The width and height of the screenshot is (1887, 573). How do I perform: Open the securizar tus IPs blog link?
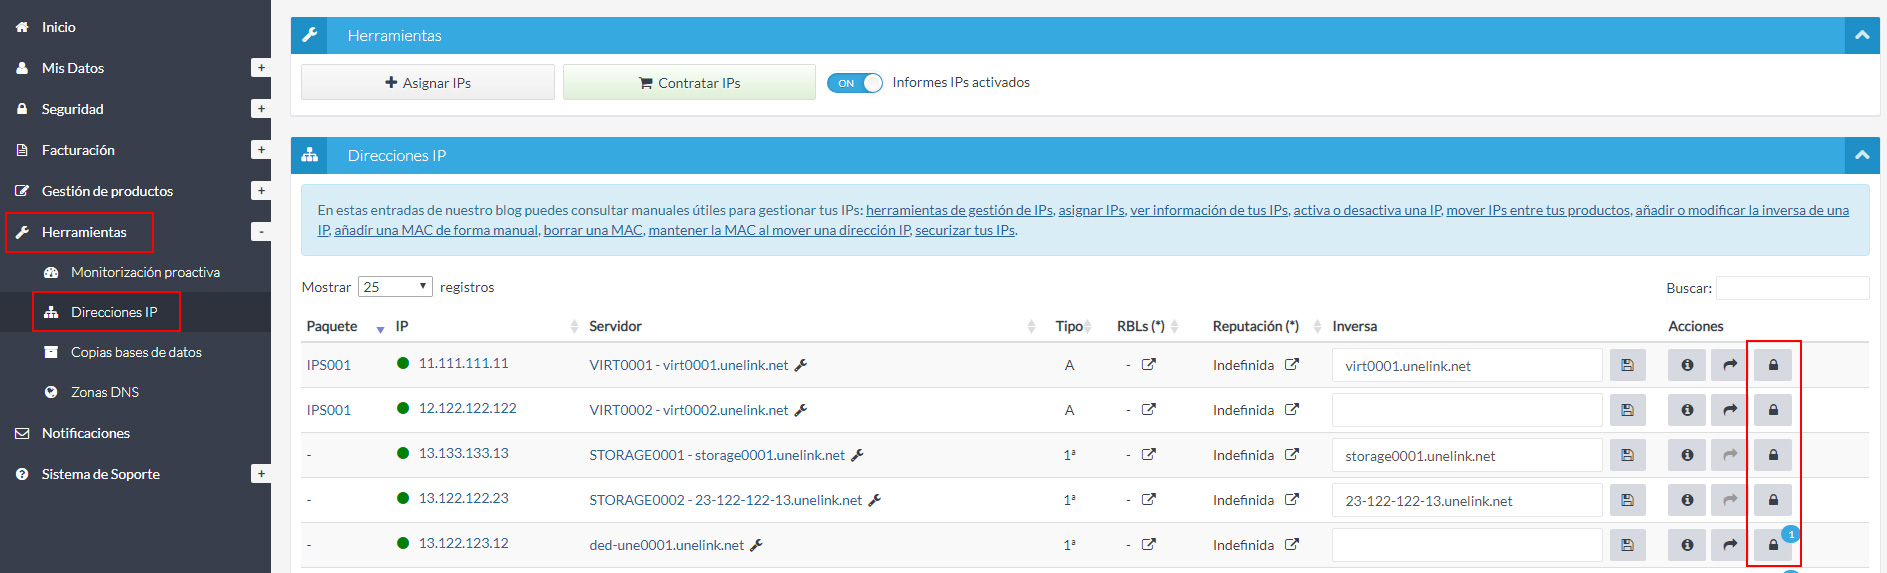(x=964, y=230)
